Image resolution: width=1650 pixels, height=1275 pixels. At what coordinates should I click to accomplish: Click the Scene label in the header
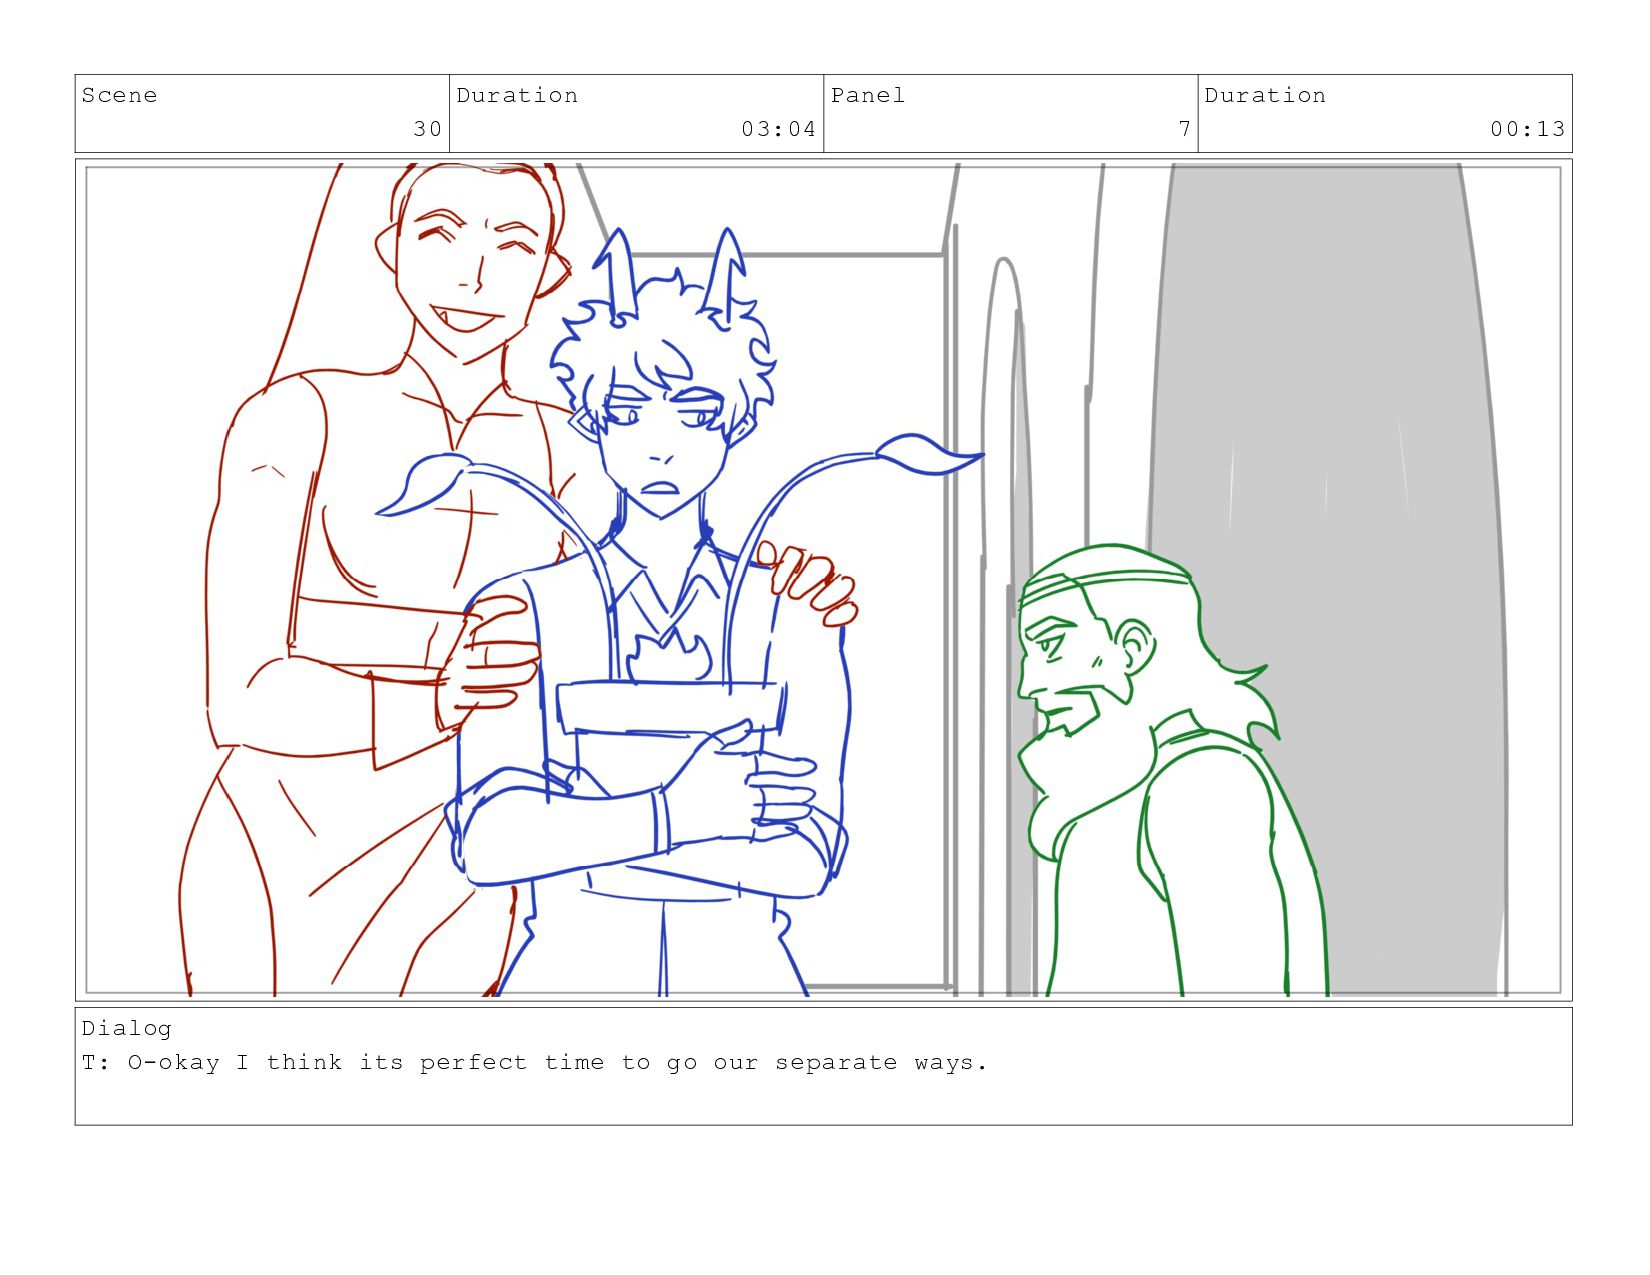tap(119, 95)
